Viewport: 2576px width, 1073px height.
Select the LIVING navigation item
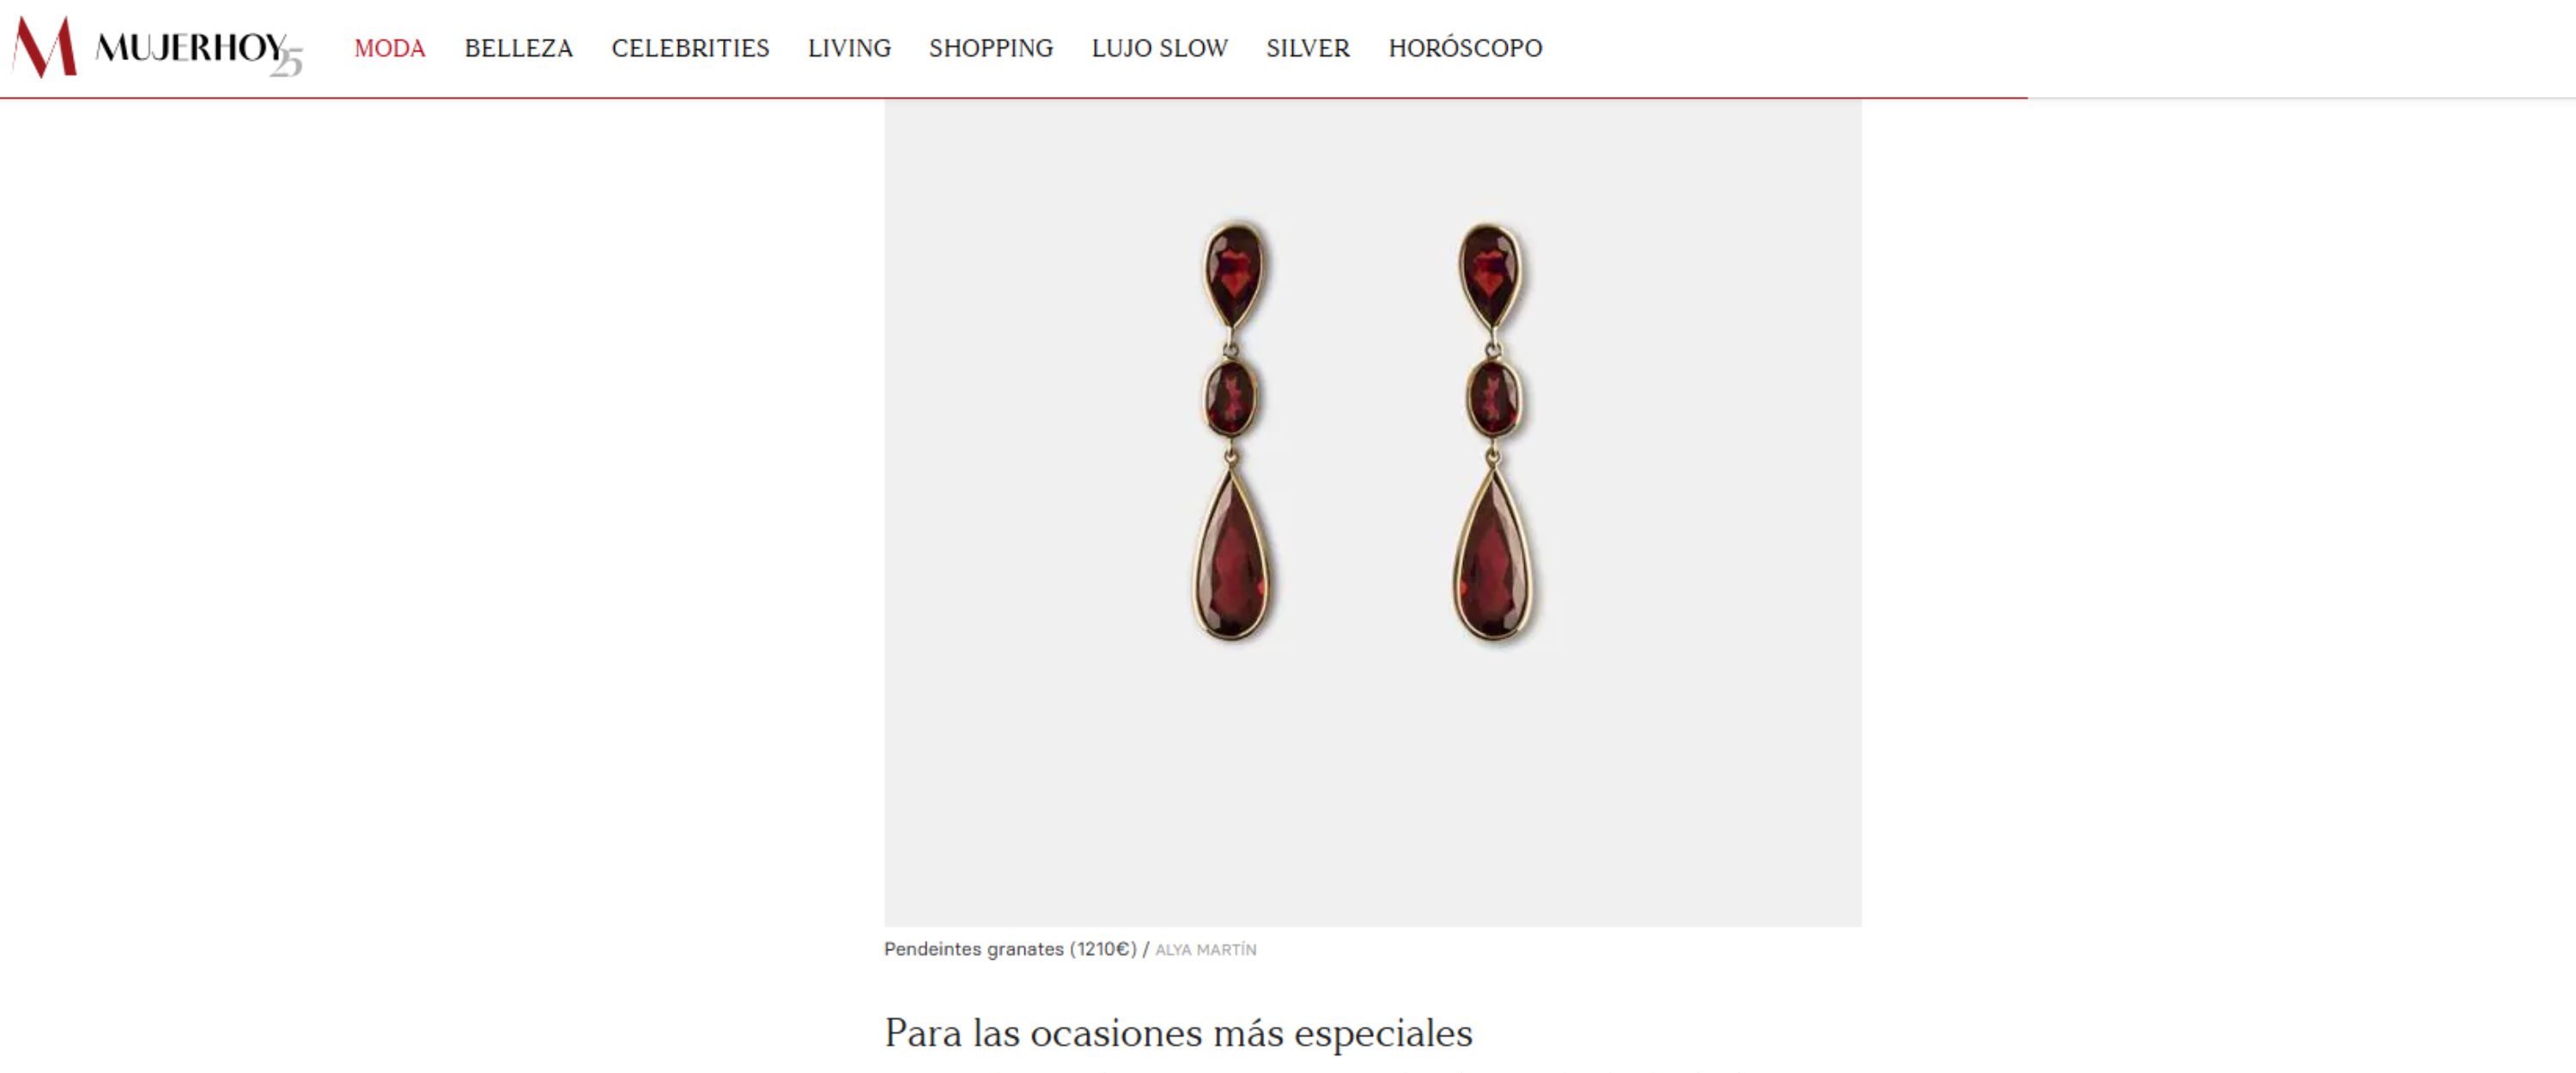click(849, 48)
